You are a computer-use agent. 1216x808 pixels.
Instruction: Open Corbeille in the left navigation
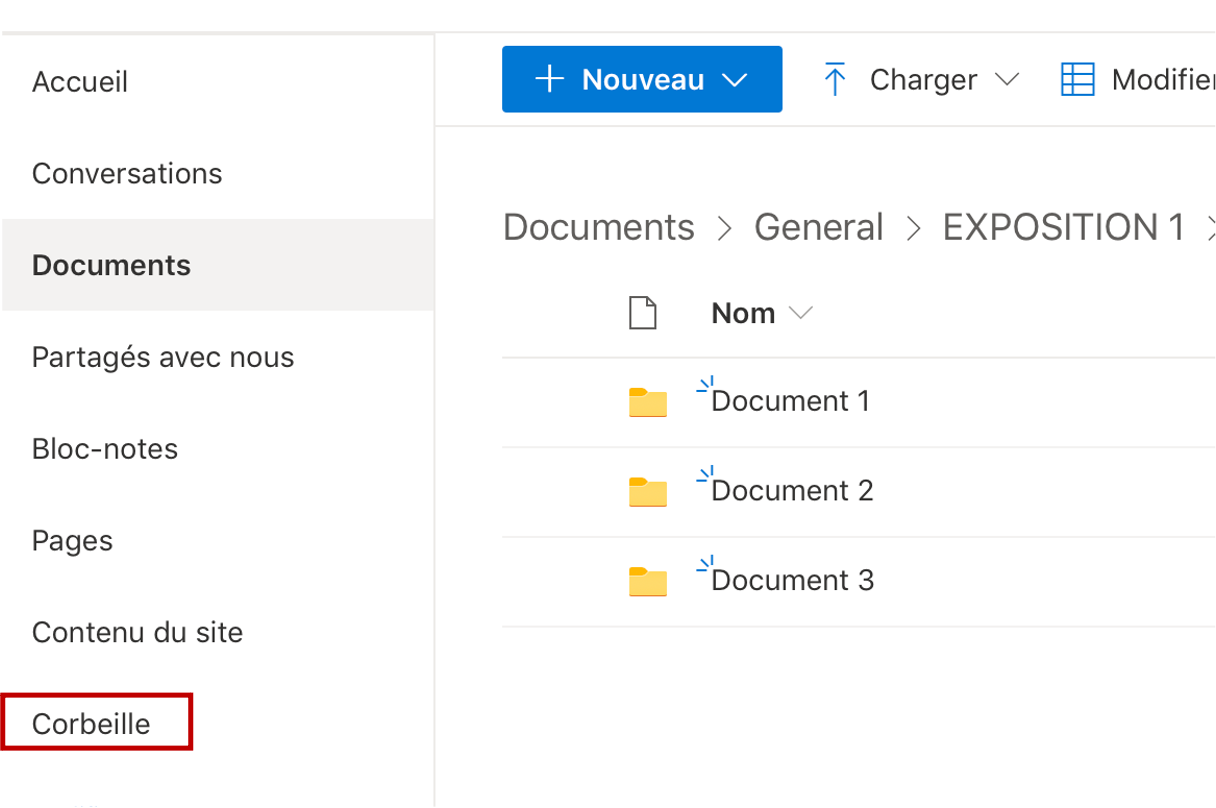91,724
